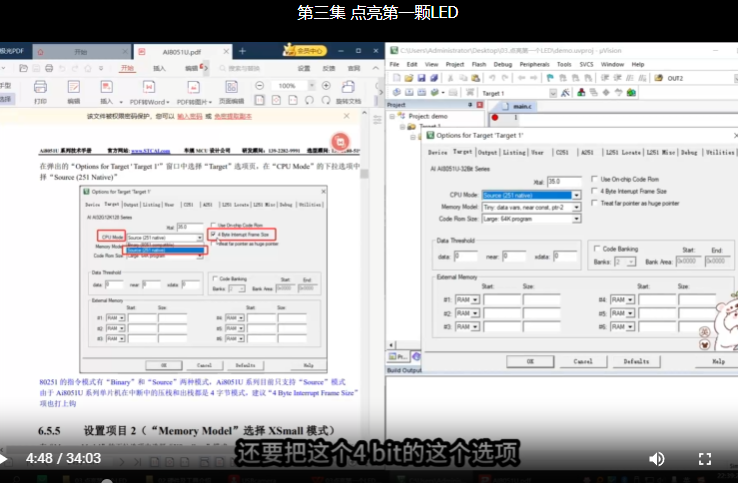Click the manage run-time environment green icon
The image size is (738, 483).
click(x=606, y=93)
